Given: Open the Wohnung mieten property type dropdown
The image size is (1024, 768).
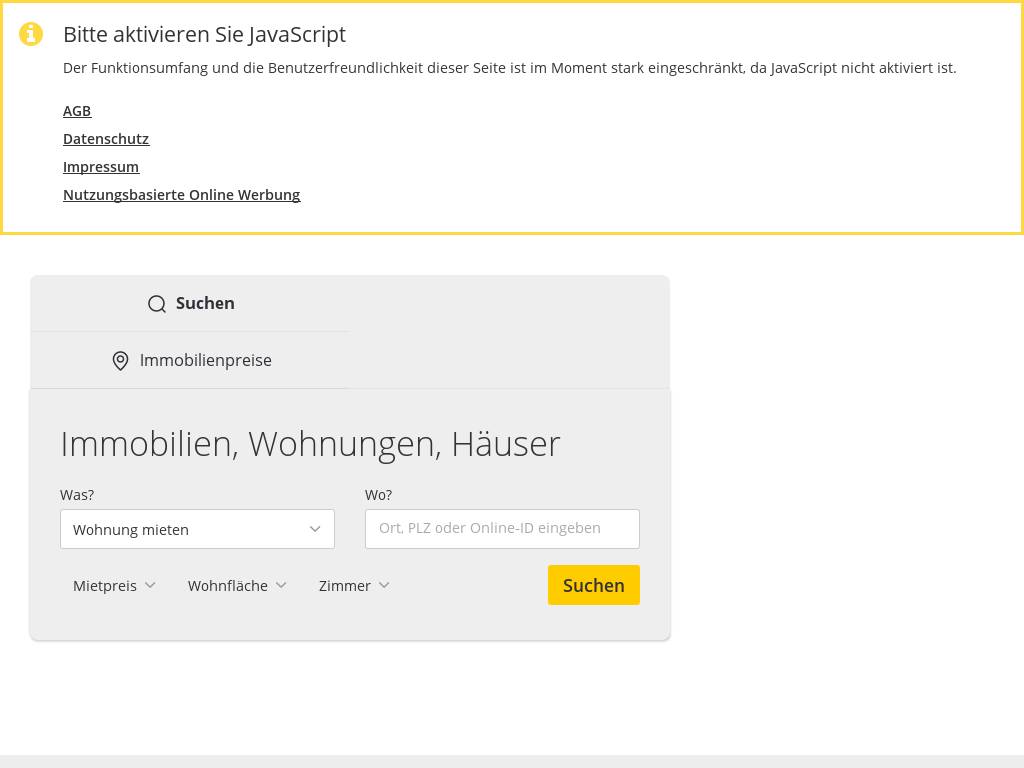Looking at the screenshot, I should (x=197, y=529).
